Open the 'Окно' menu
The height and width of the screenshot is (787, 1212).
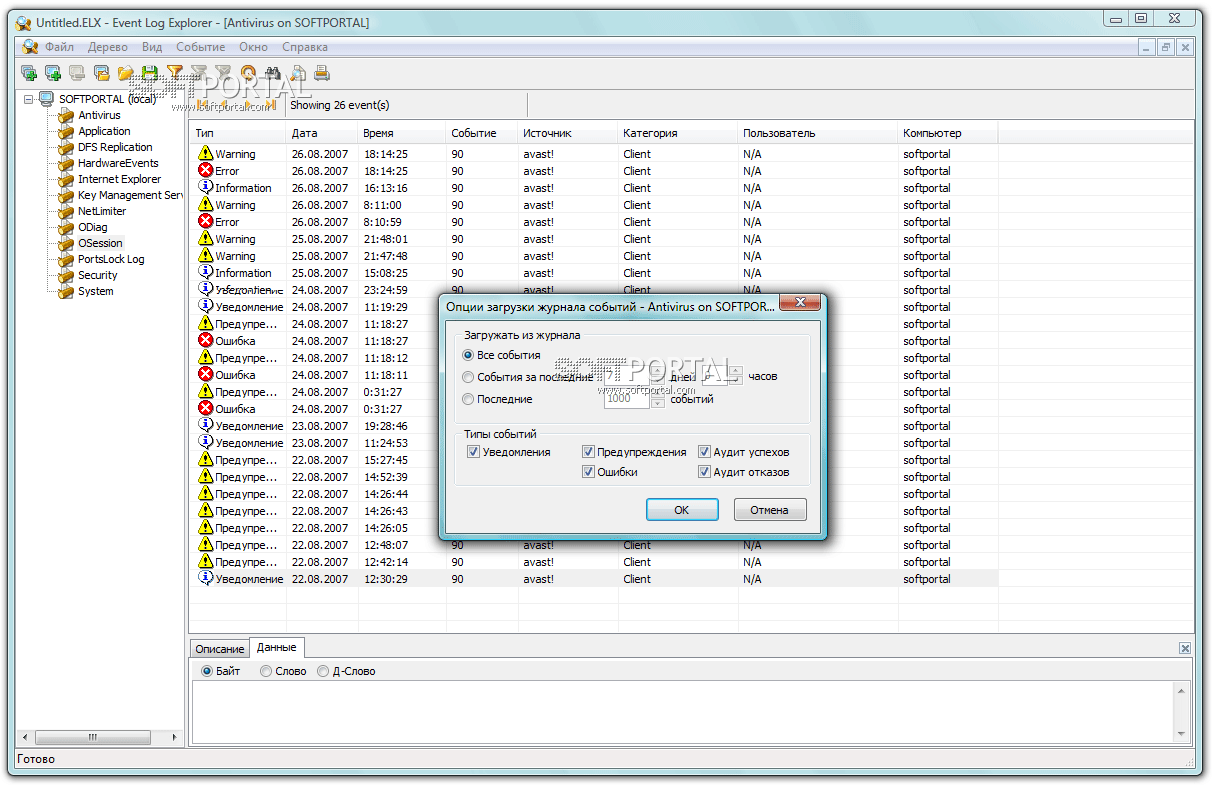(253, 47)
